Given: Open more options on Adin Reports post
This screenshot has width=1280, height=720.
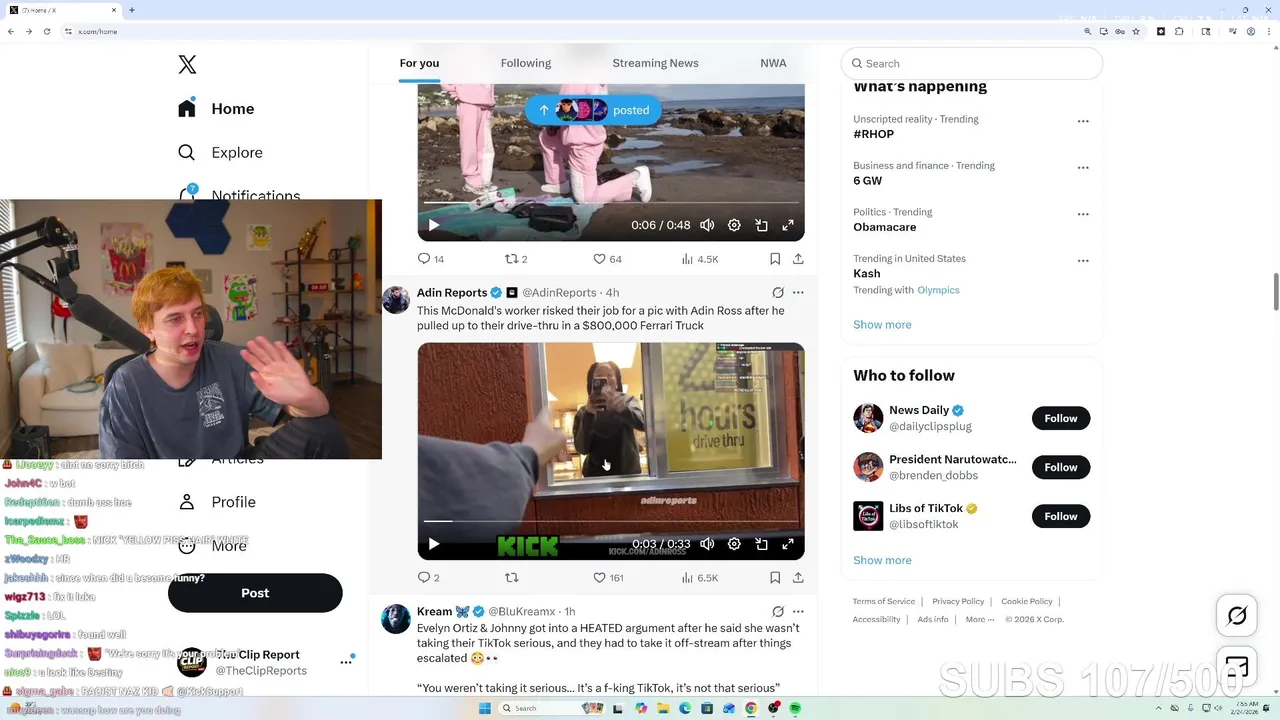Looking at the screenshot, I should [798, 293].
